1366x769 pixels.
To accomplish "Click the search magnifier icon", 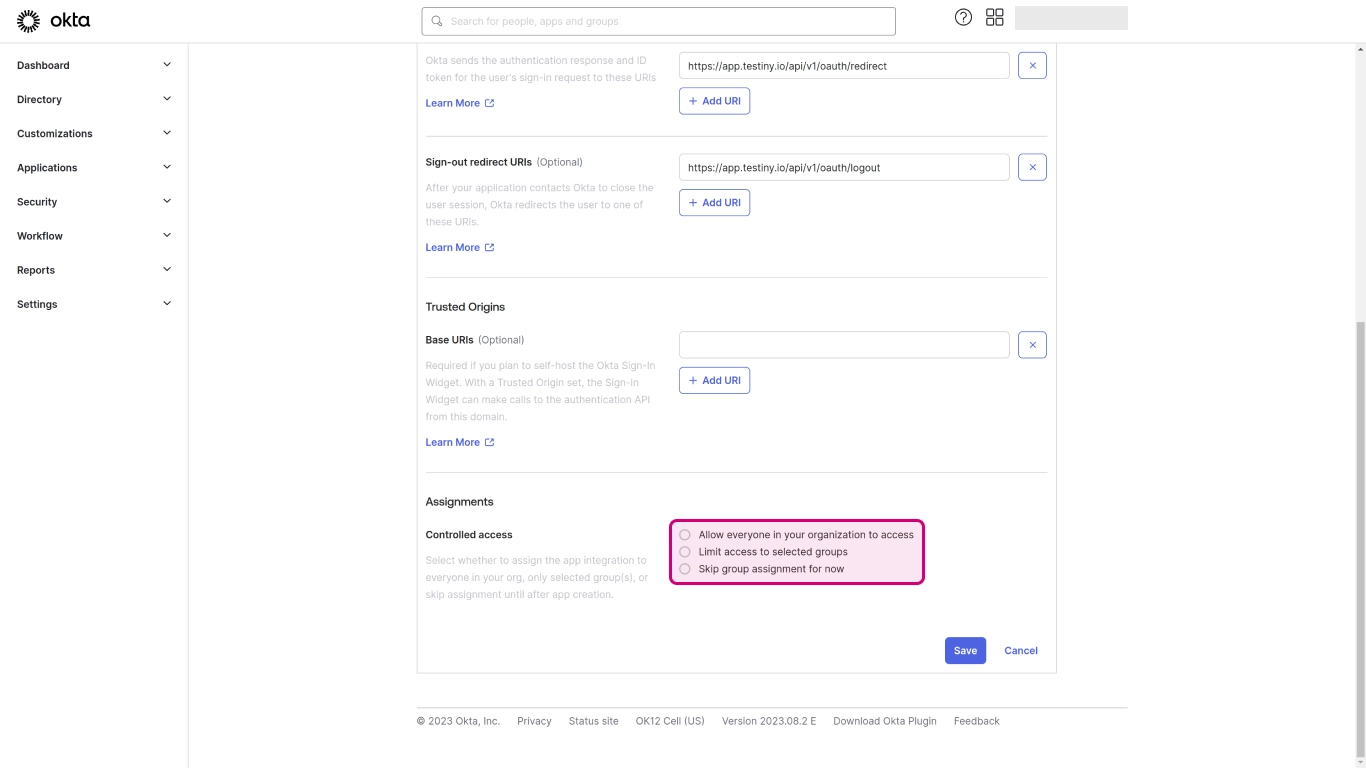I will pos(437,21).
